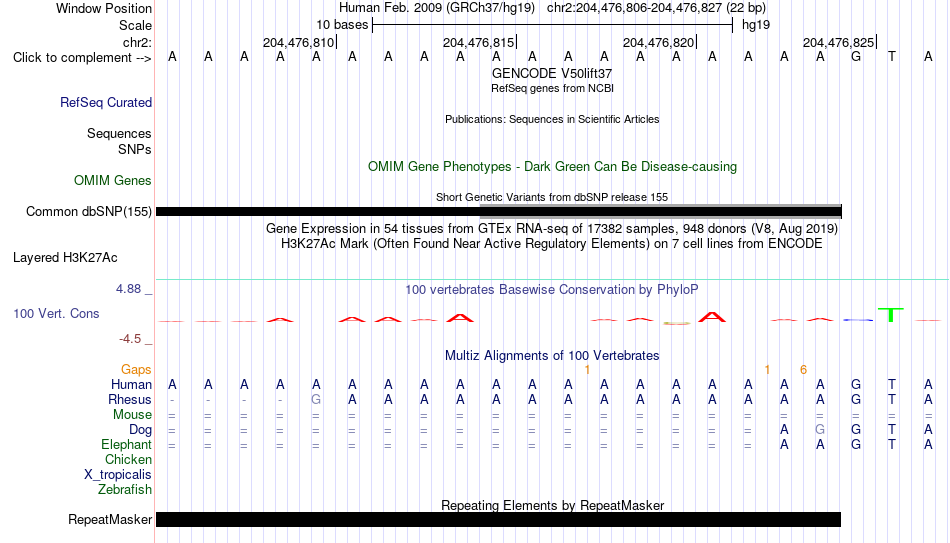
Task: Open the RefSeq Curated track label
Action: pos(106,102)
